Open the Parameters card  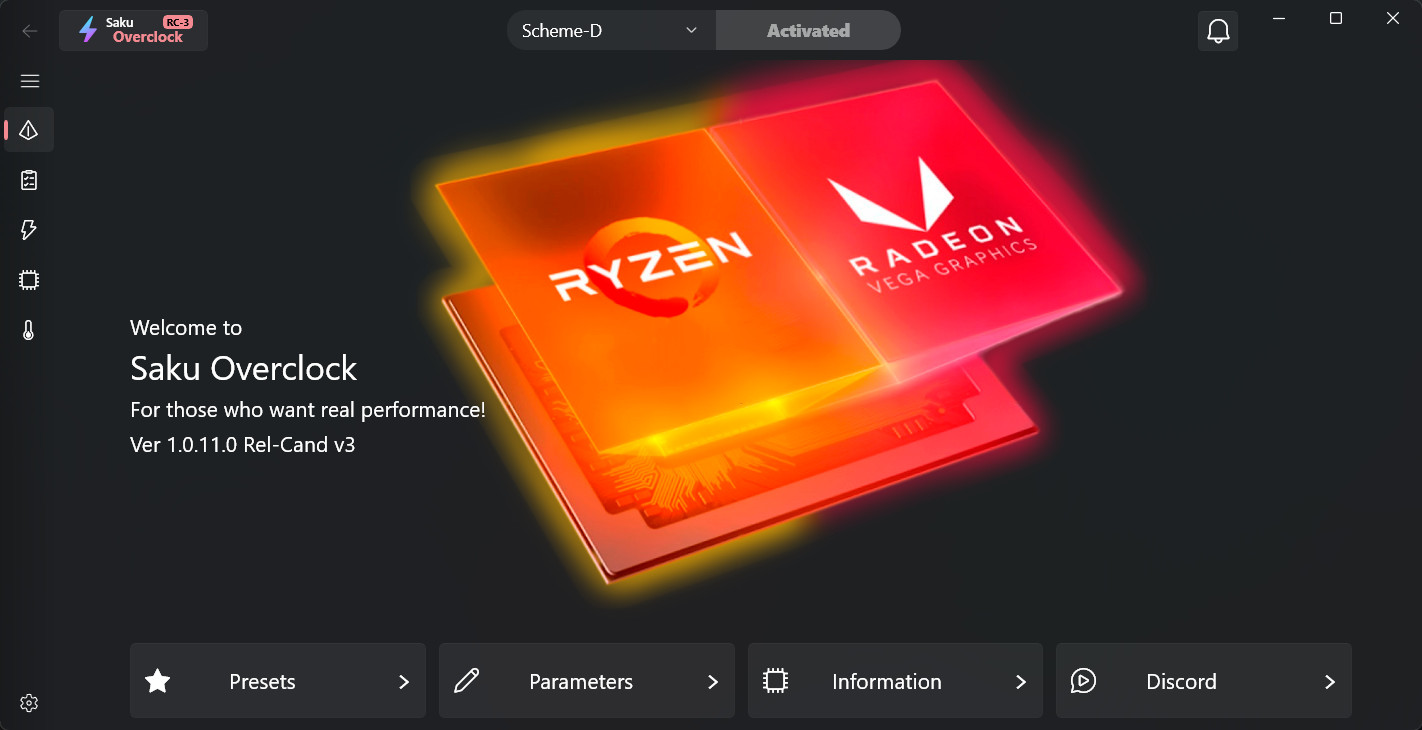[x=587, y=681]
